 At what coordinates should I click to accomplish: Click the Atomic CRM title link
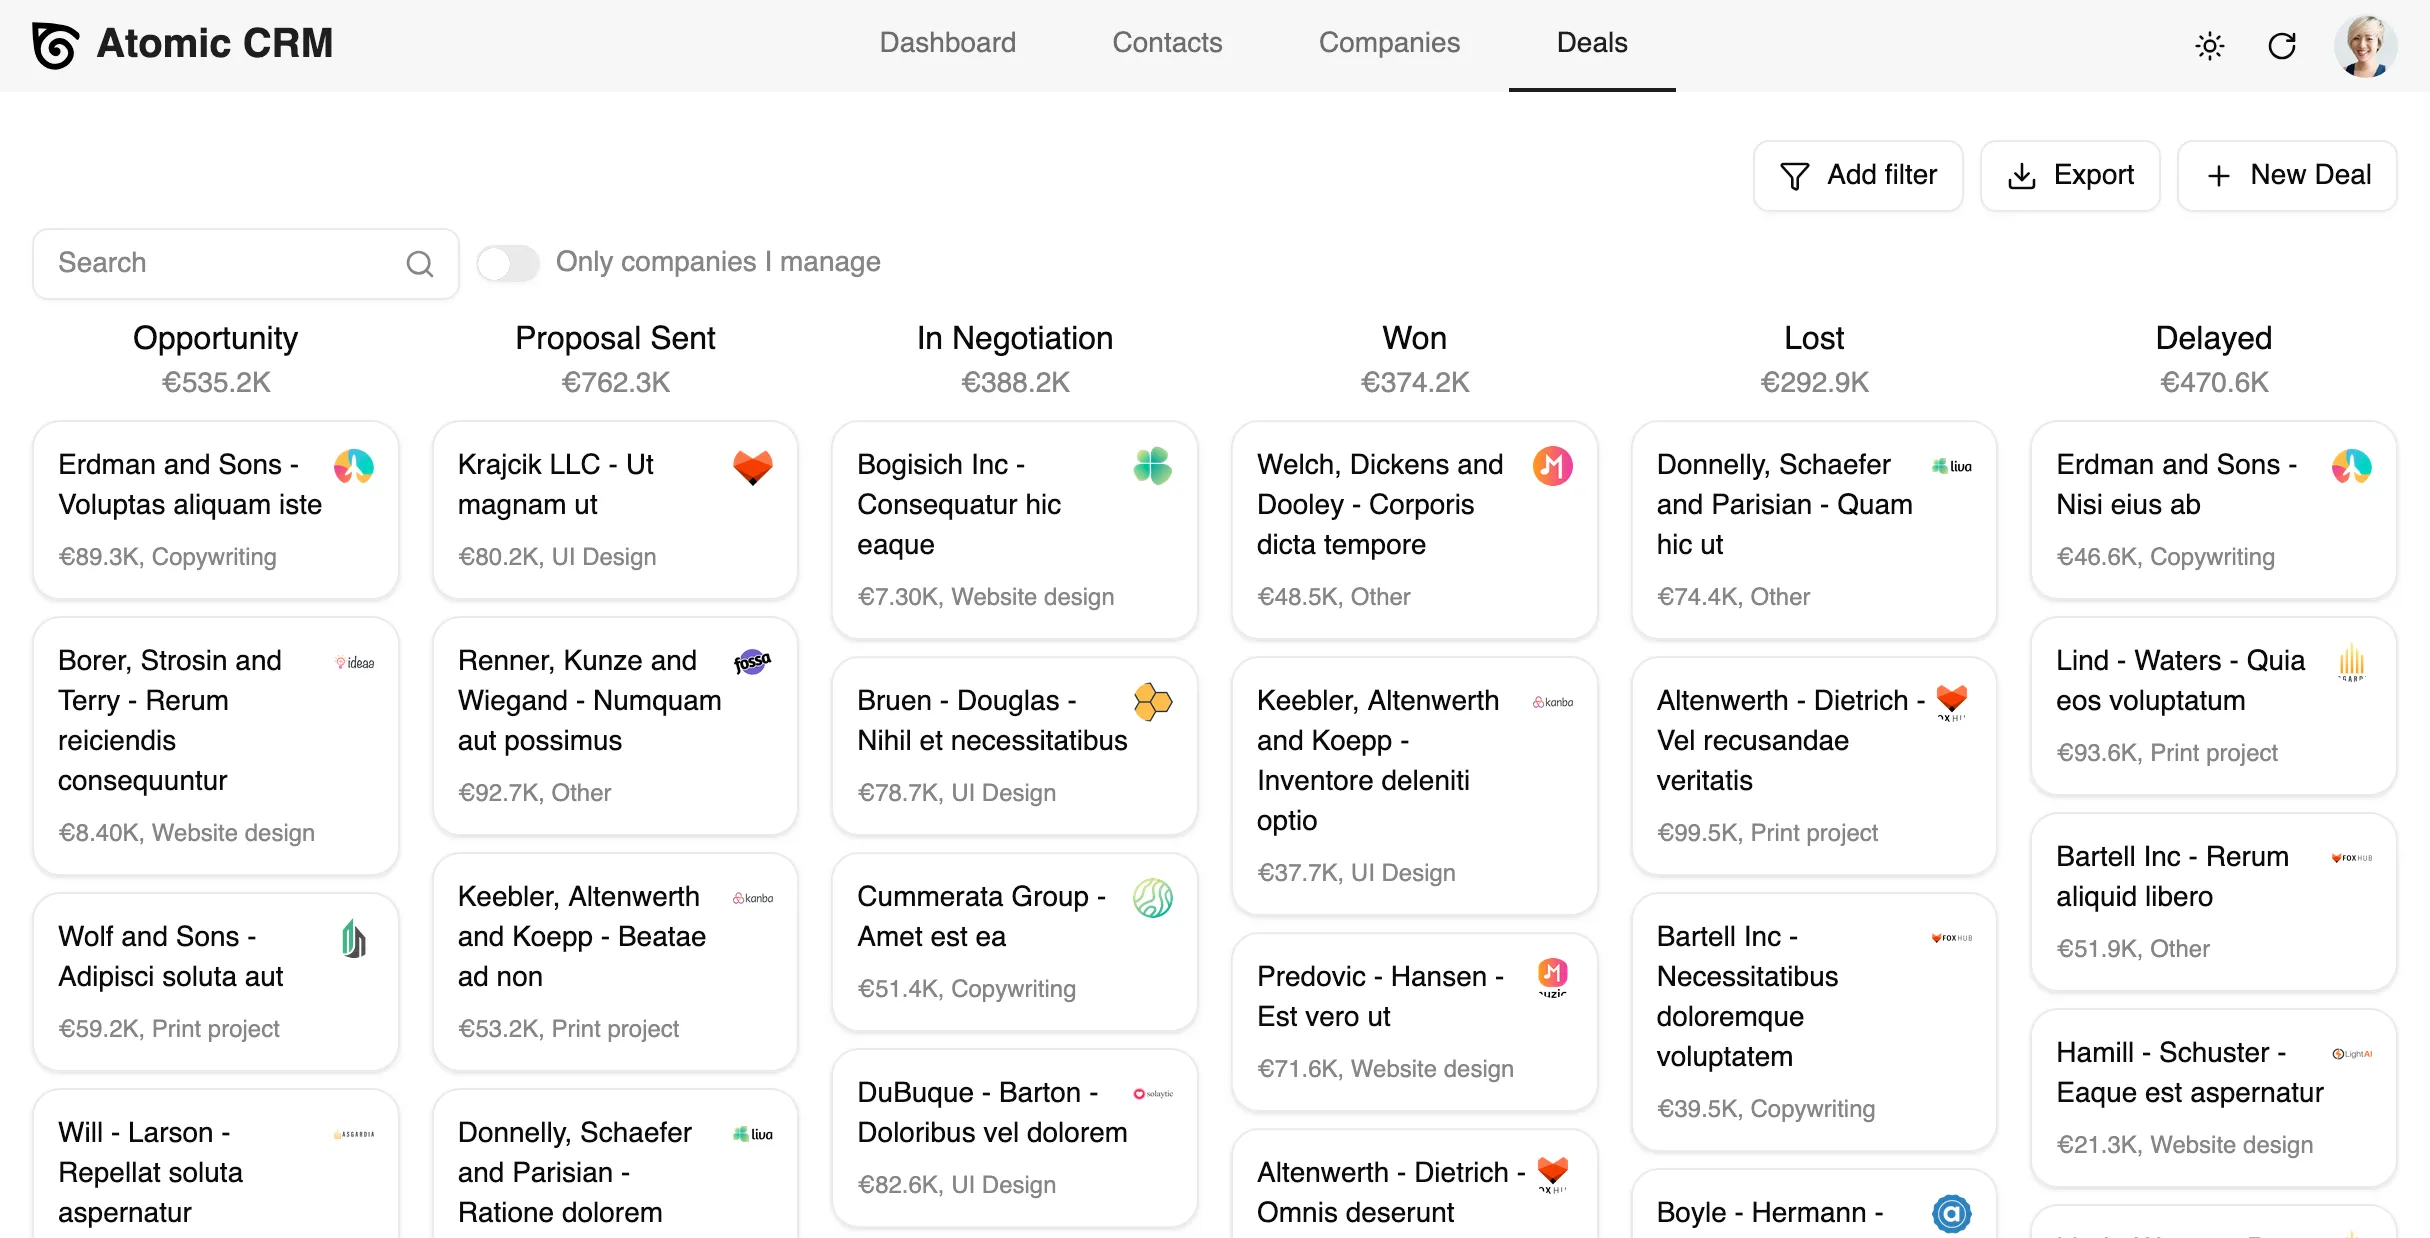(215, 44)
